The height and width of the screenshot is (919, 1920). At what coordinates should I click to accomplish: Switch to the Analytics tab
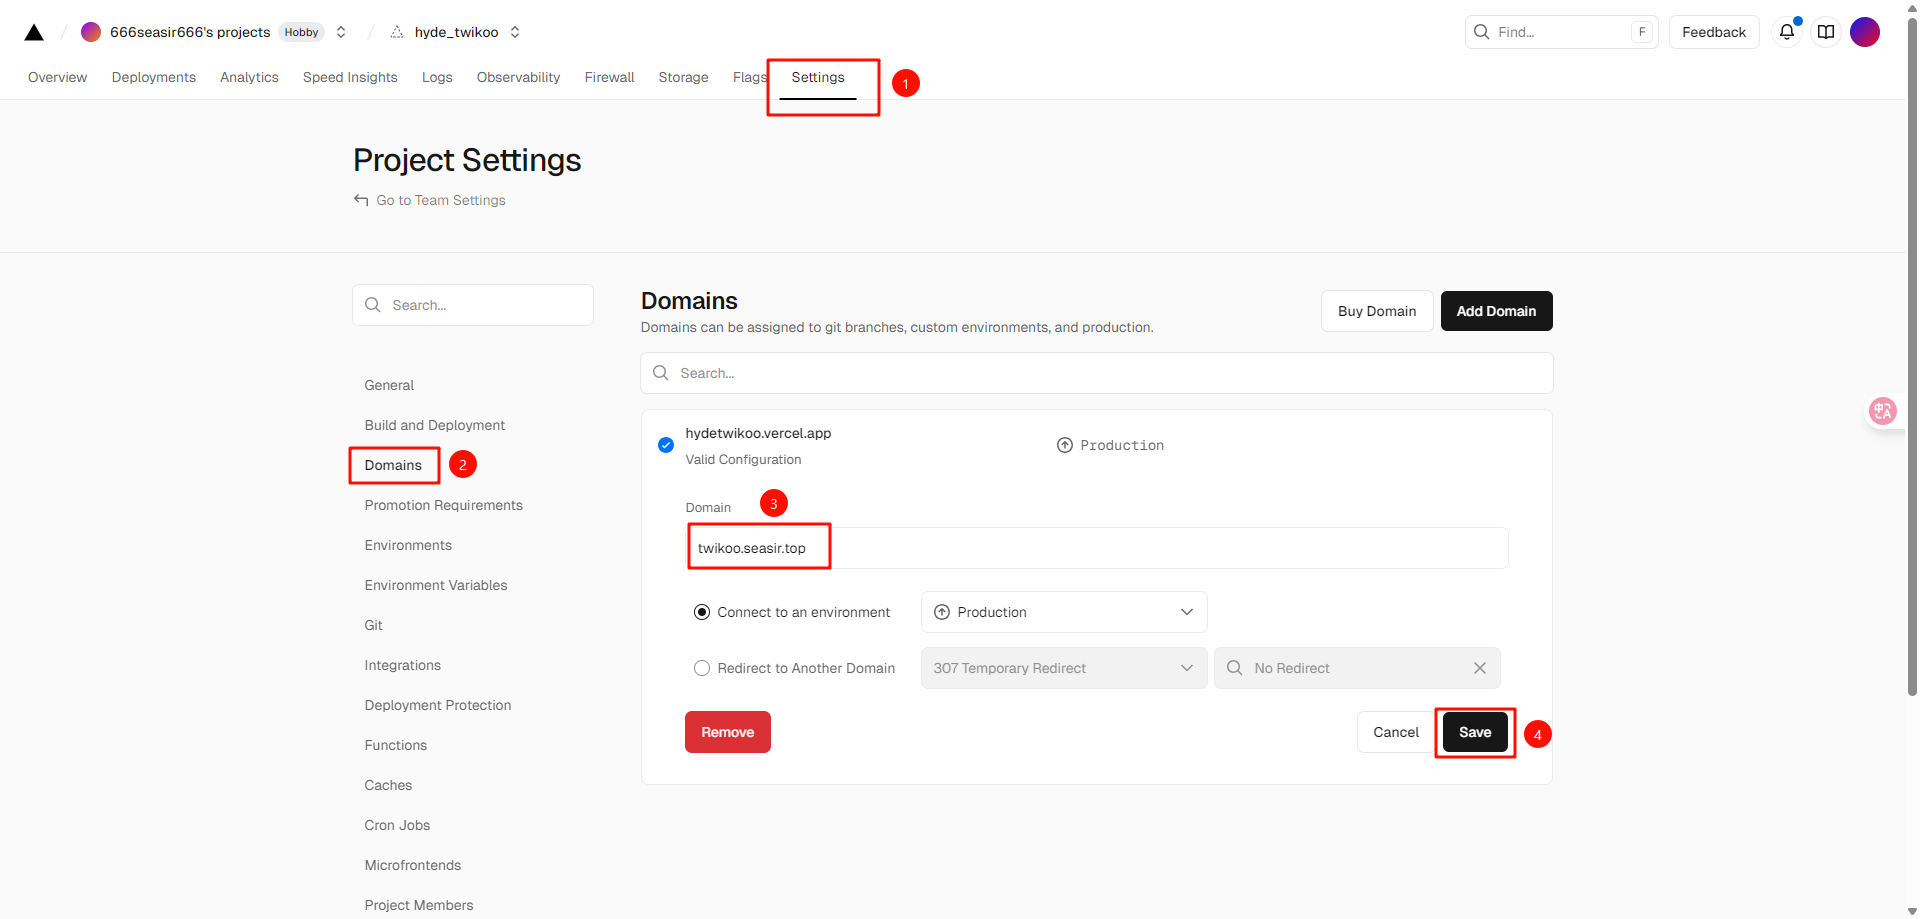click(249, 77)
